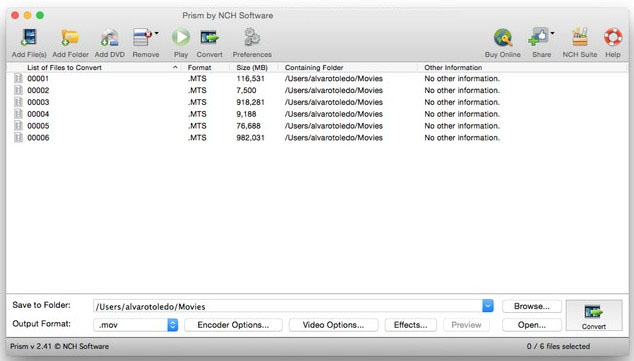Click the Preview button
This screenshot has width=634, height=361.
(466, 325)
